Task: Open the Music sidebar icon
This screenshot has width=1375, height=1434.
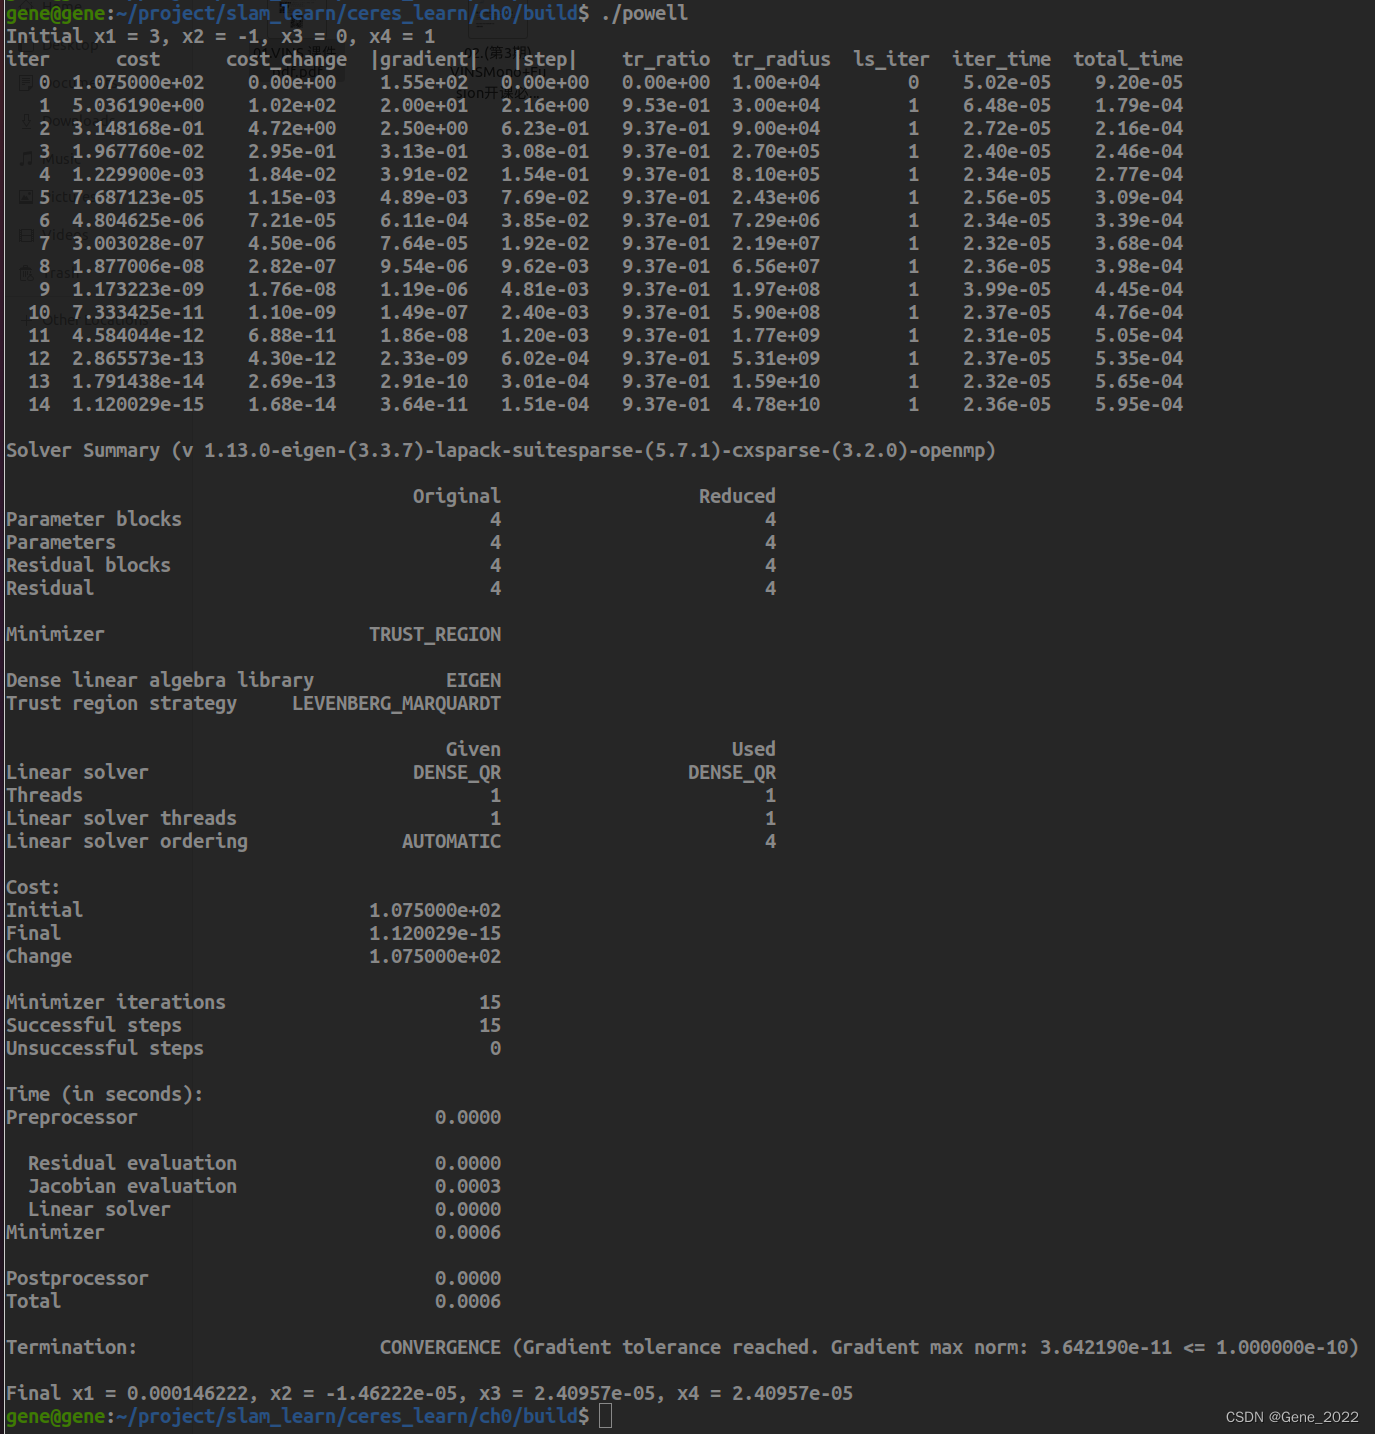Action: 26,158
